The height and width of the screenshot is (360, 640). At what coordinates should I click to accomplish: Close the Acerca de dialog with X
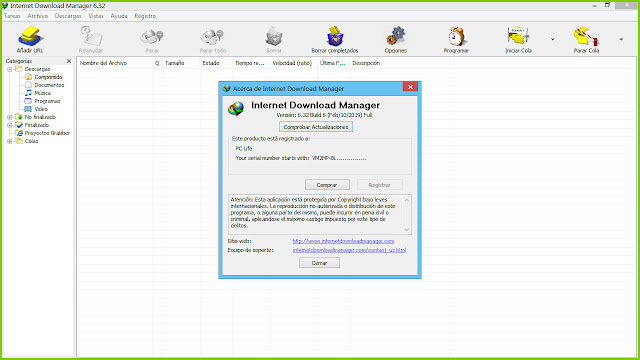[410, 87]
